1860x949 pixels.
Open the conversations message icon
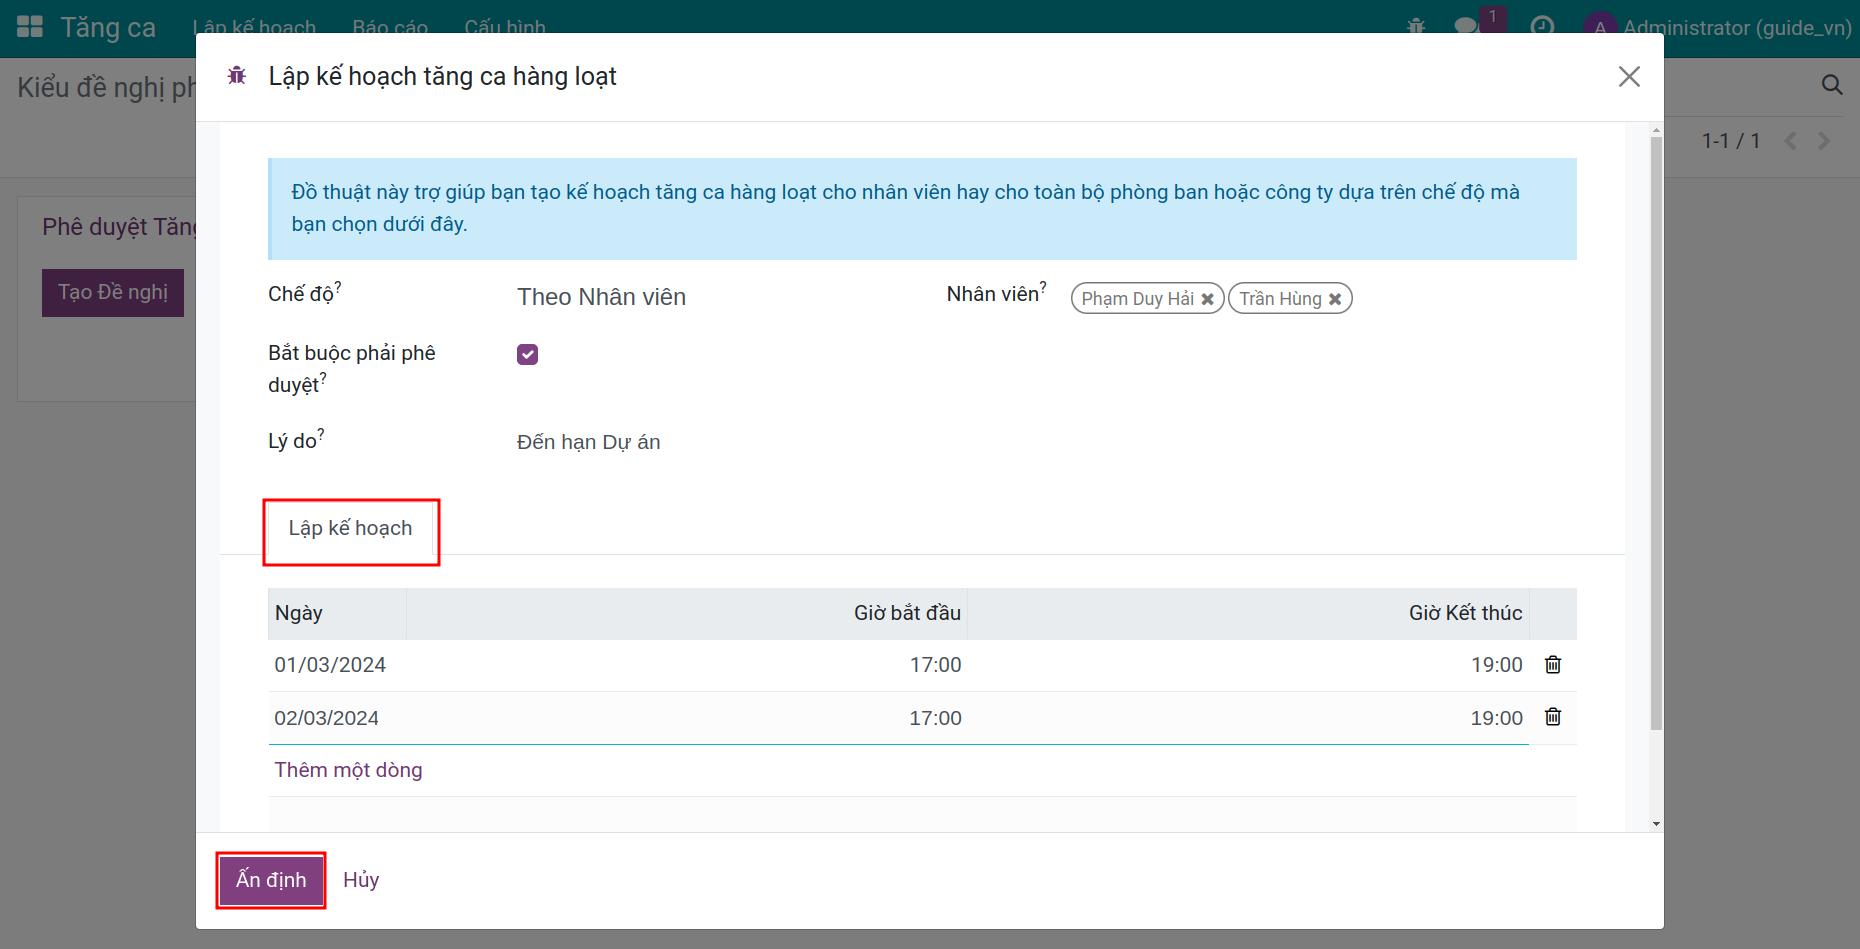coord(1466,27)
